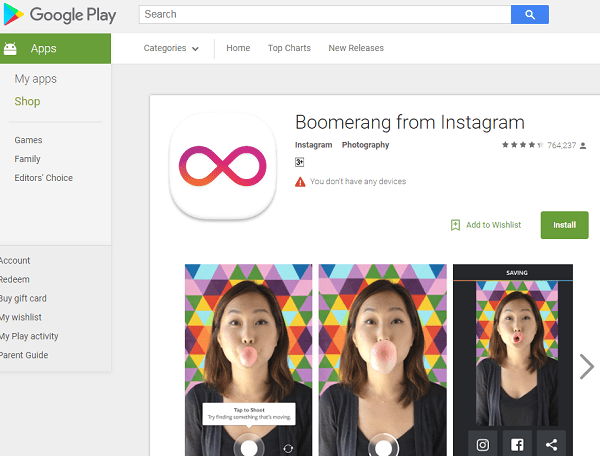Click the shutter button in second screenshot
Image resolution: width=600 pixels, height=456 pixels.
(x=383, y=445)
